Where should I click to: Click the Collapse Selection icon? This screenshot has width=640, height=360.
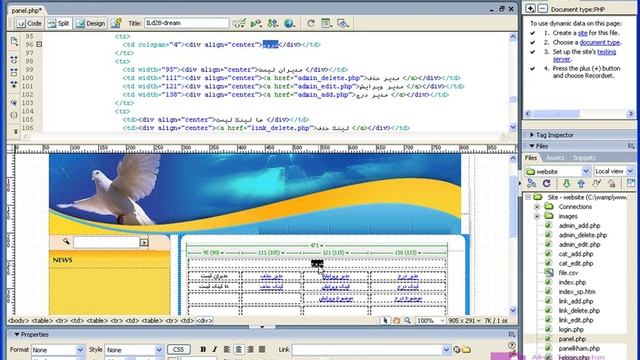pos(14,73)
